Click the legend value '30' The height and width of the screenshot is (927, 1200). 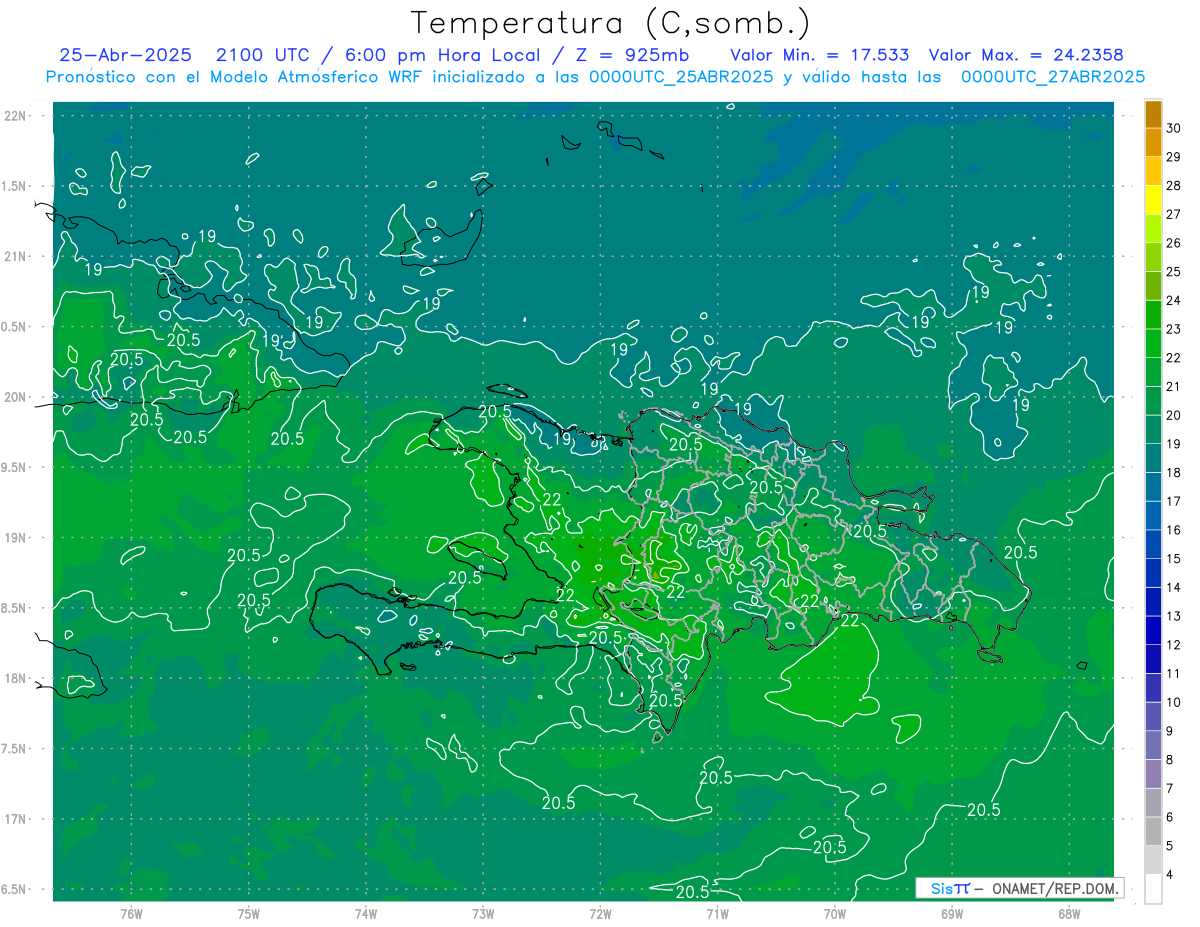pyautogui.click(x=1174, y=128)
